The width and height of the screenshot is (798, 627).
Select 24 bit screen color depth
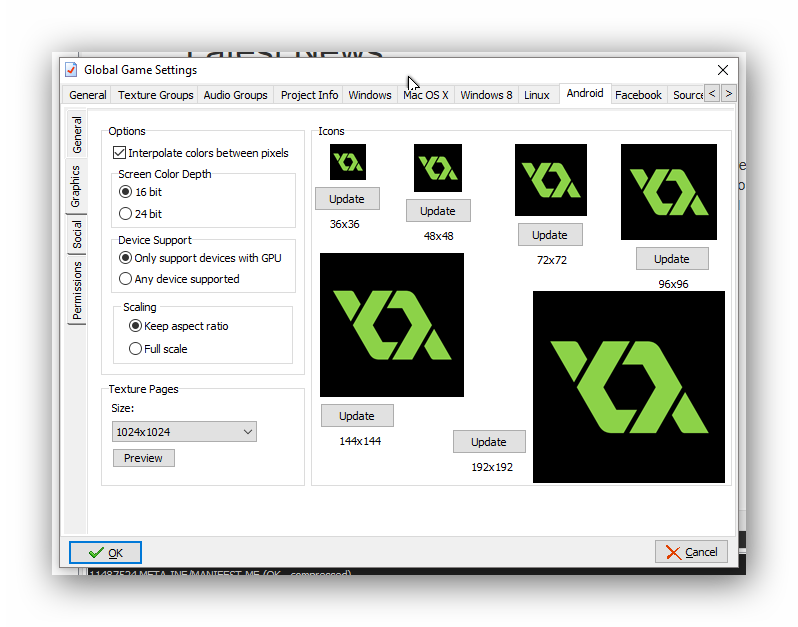click(x=125, y=213)
